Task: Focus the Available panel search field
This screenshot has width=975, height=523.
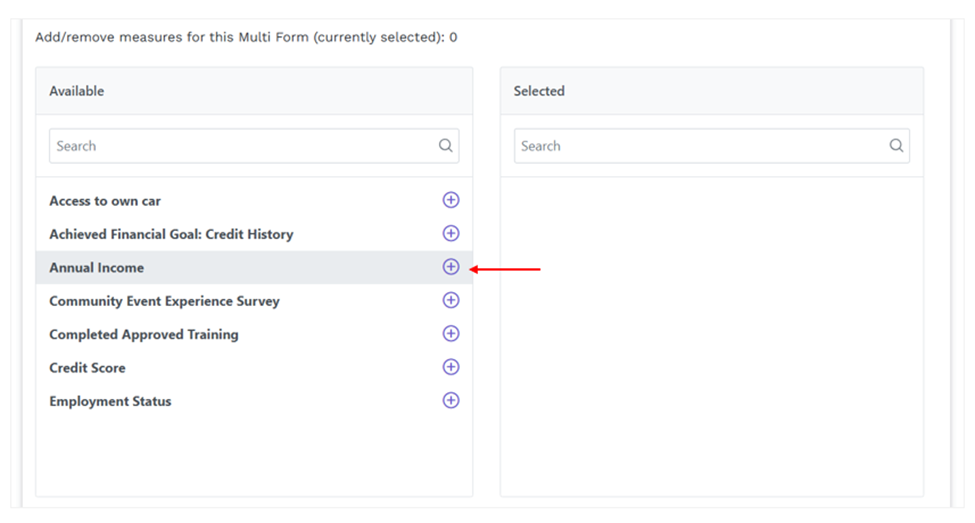Action: pos(254,146)
